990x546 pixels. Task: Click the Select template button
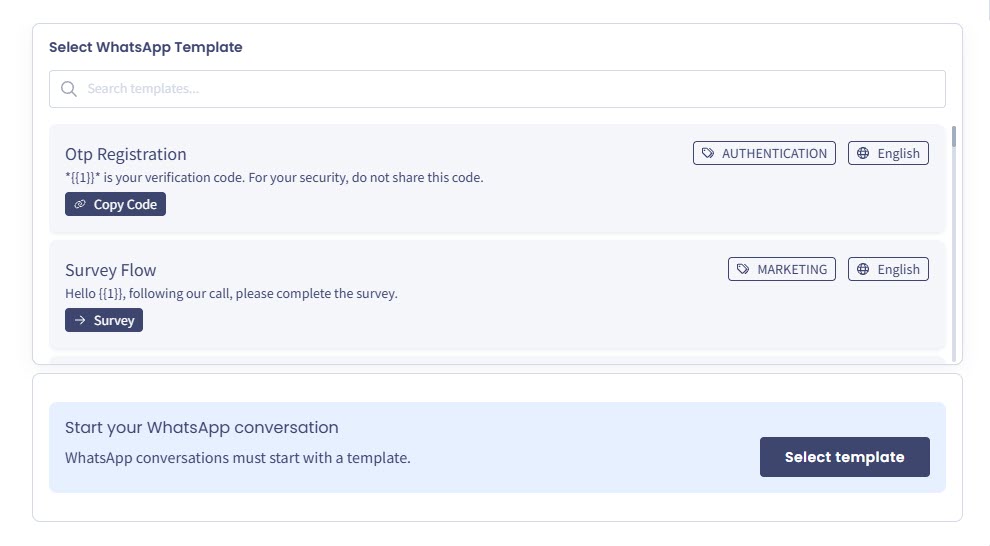[x=845, y=457]
